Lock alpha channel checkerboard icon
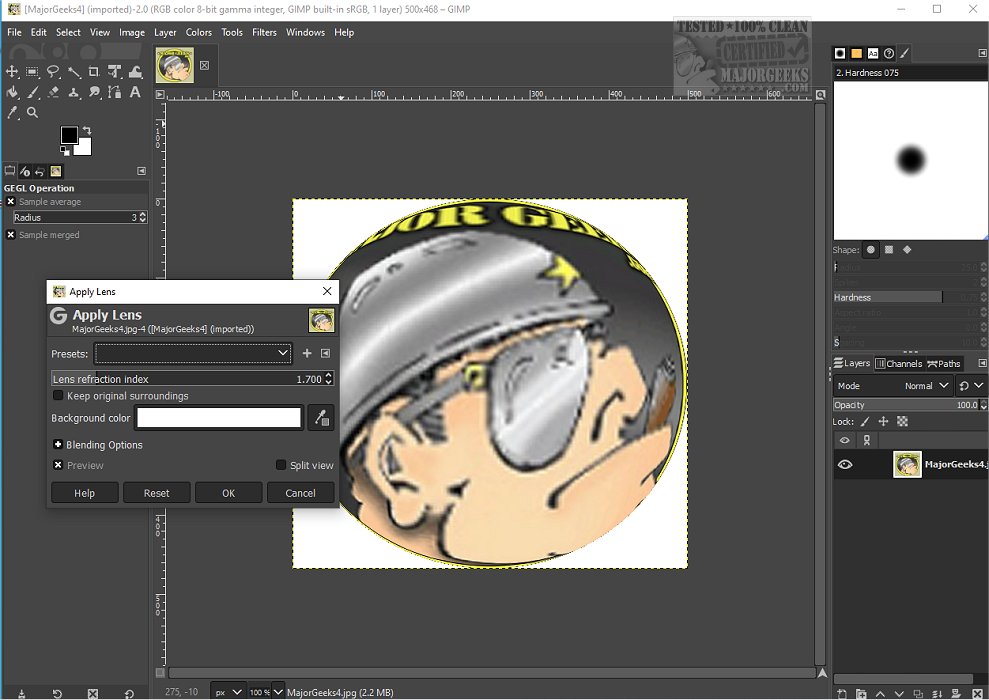The height and width of the screenshot is (700, 989). tap(903, 421)
